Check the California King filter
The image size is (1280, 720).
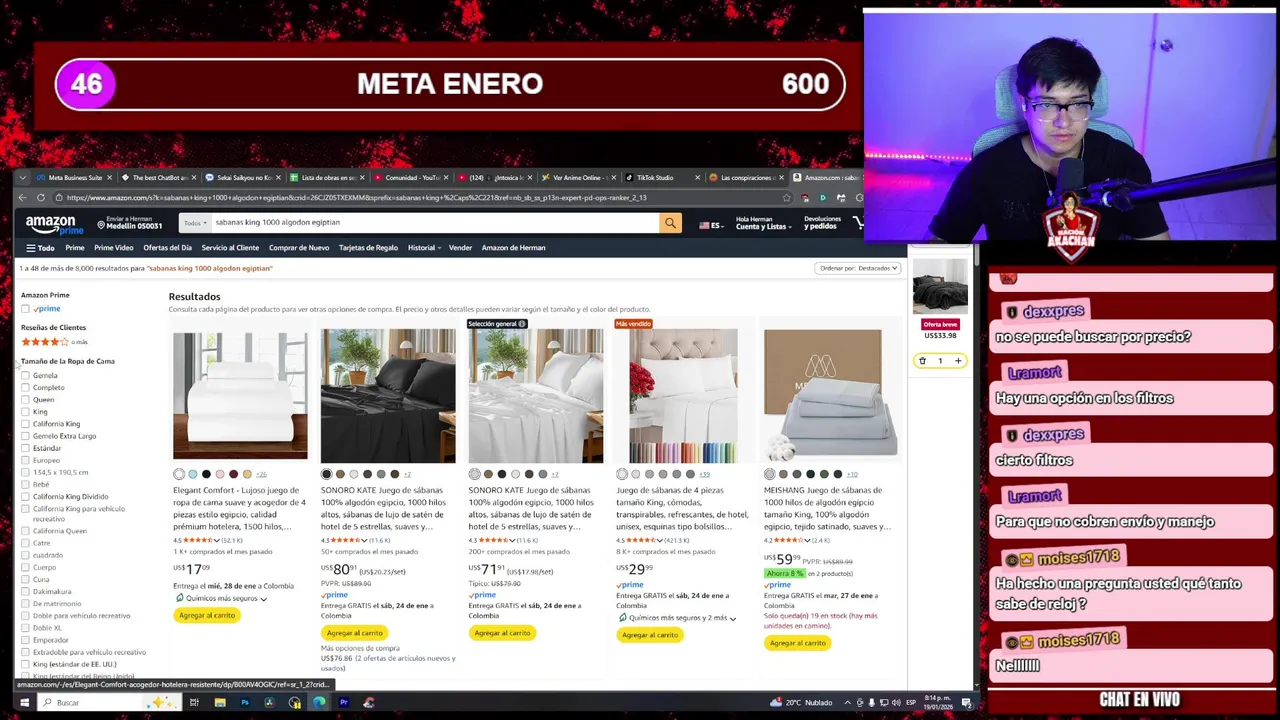click(x=25, y=424)
